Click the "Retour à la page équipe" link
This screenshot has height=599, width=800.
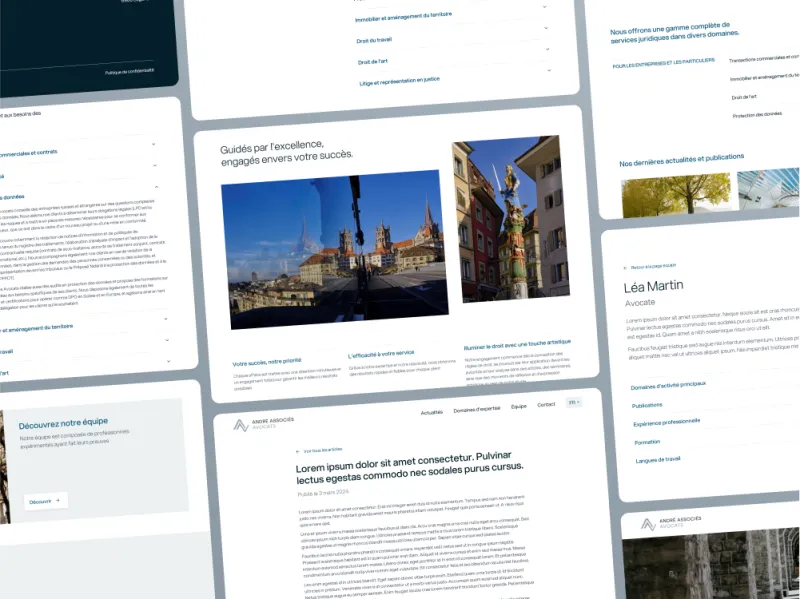[653, 266]
